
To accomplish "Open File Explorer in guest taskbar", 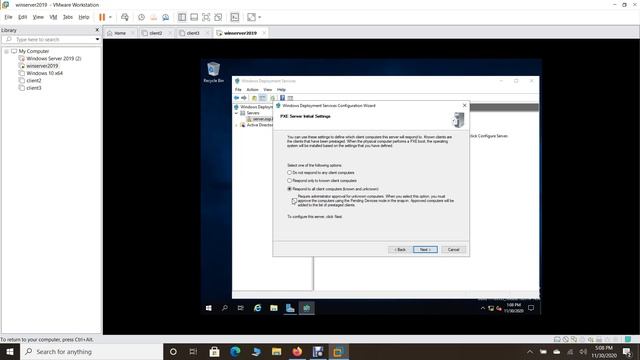I will pyautogui.click(x=273, y=308).
